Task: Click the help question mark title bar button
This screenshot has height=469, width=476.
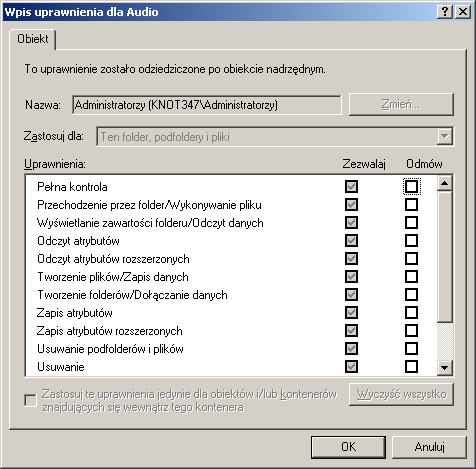Action: pyautogui.click(x=445, y=12)
